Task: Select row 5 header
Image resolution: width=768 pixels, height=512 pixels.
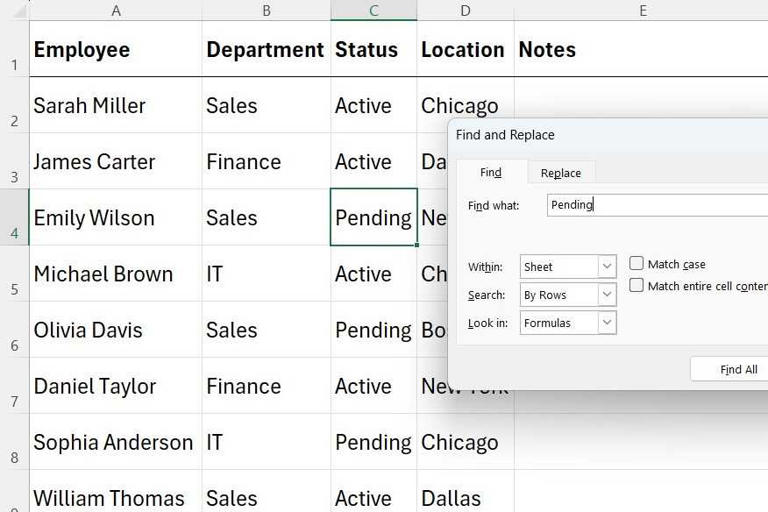Action: tap(15, 273)
